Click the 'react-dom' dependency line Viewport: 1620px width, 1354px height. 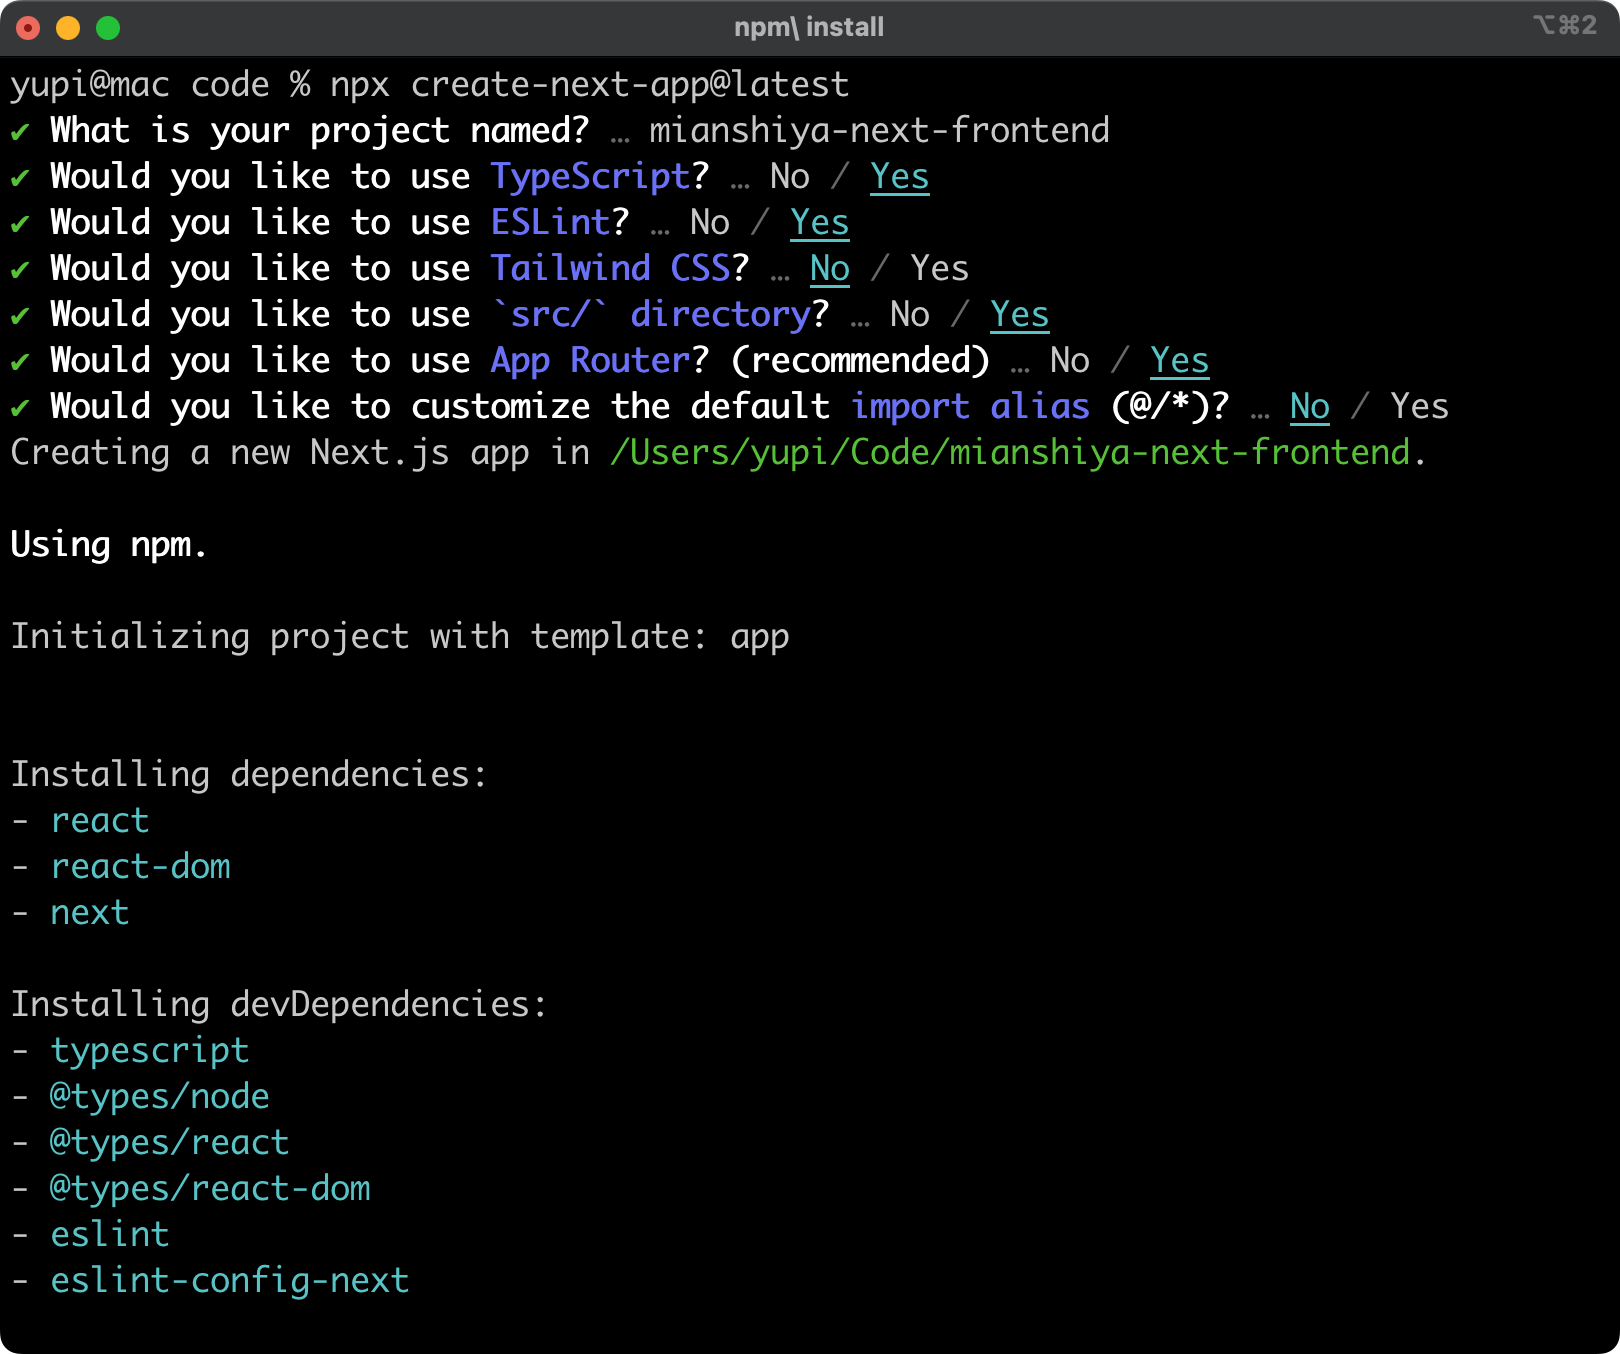[x=140, y=867]
